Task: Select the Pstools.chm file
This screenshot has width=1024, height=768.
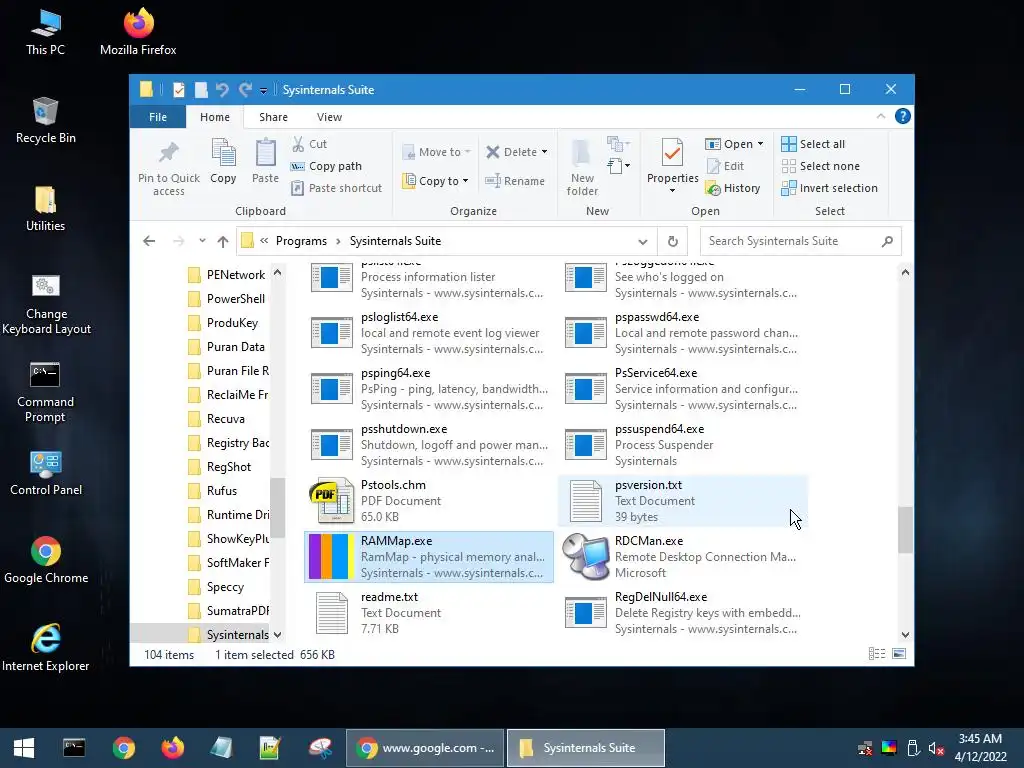Action: pos(428,500)
